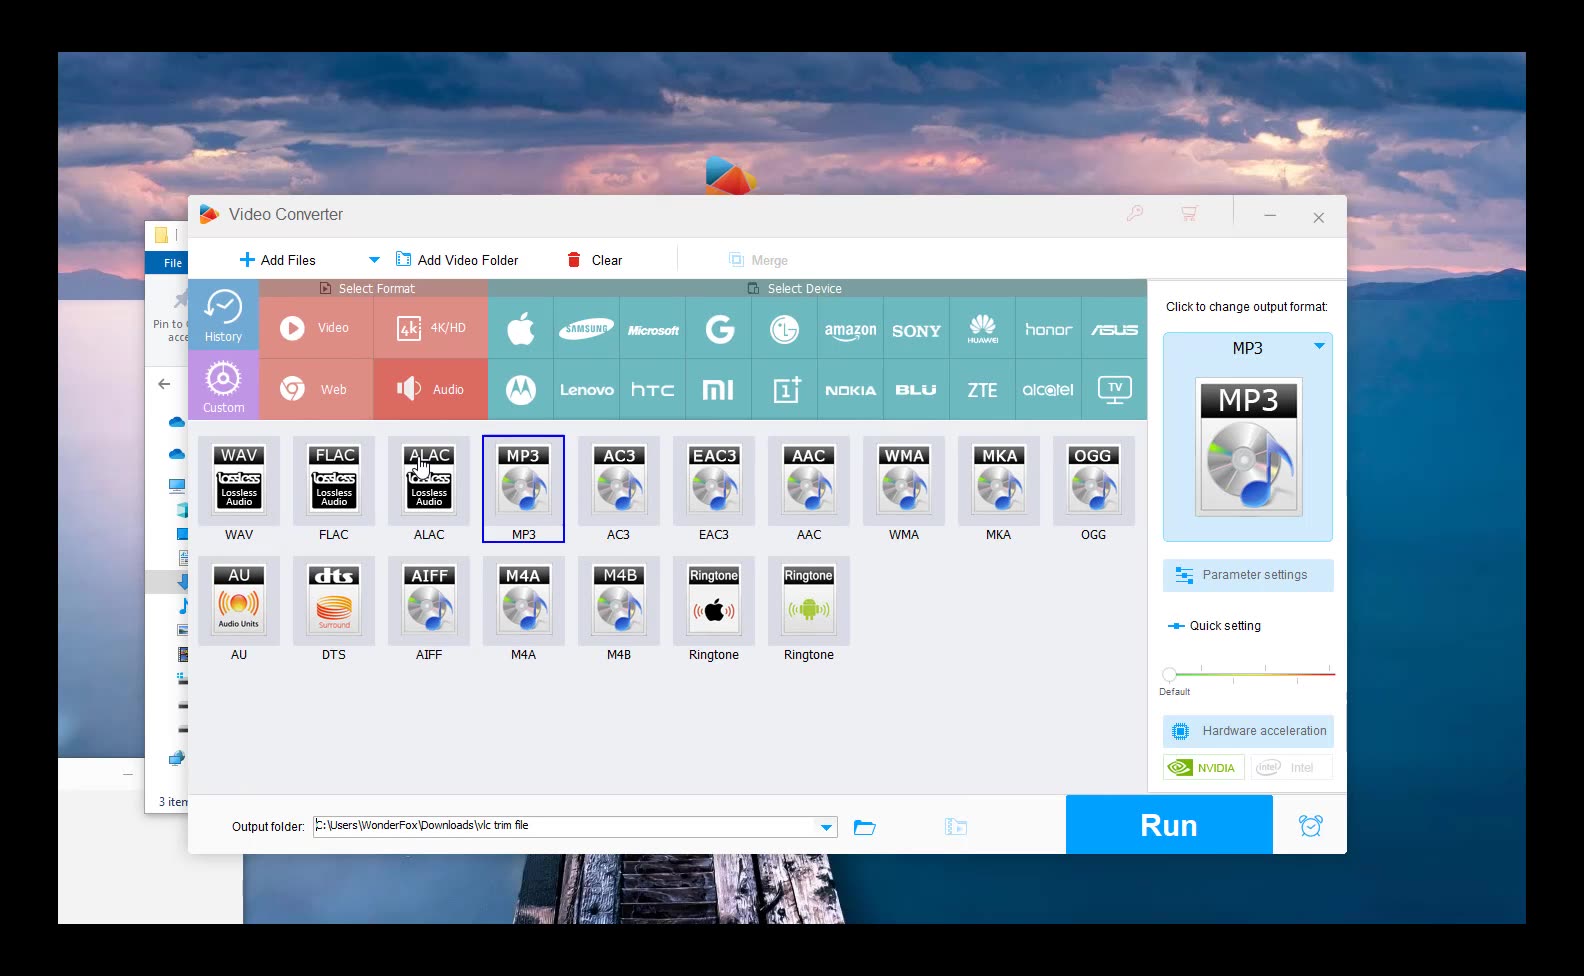
Task: Open the 4K/HD format category
Action: click(x=431, y=328)
